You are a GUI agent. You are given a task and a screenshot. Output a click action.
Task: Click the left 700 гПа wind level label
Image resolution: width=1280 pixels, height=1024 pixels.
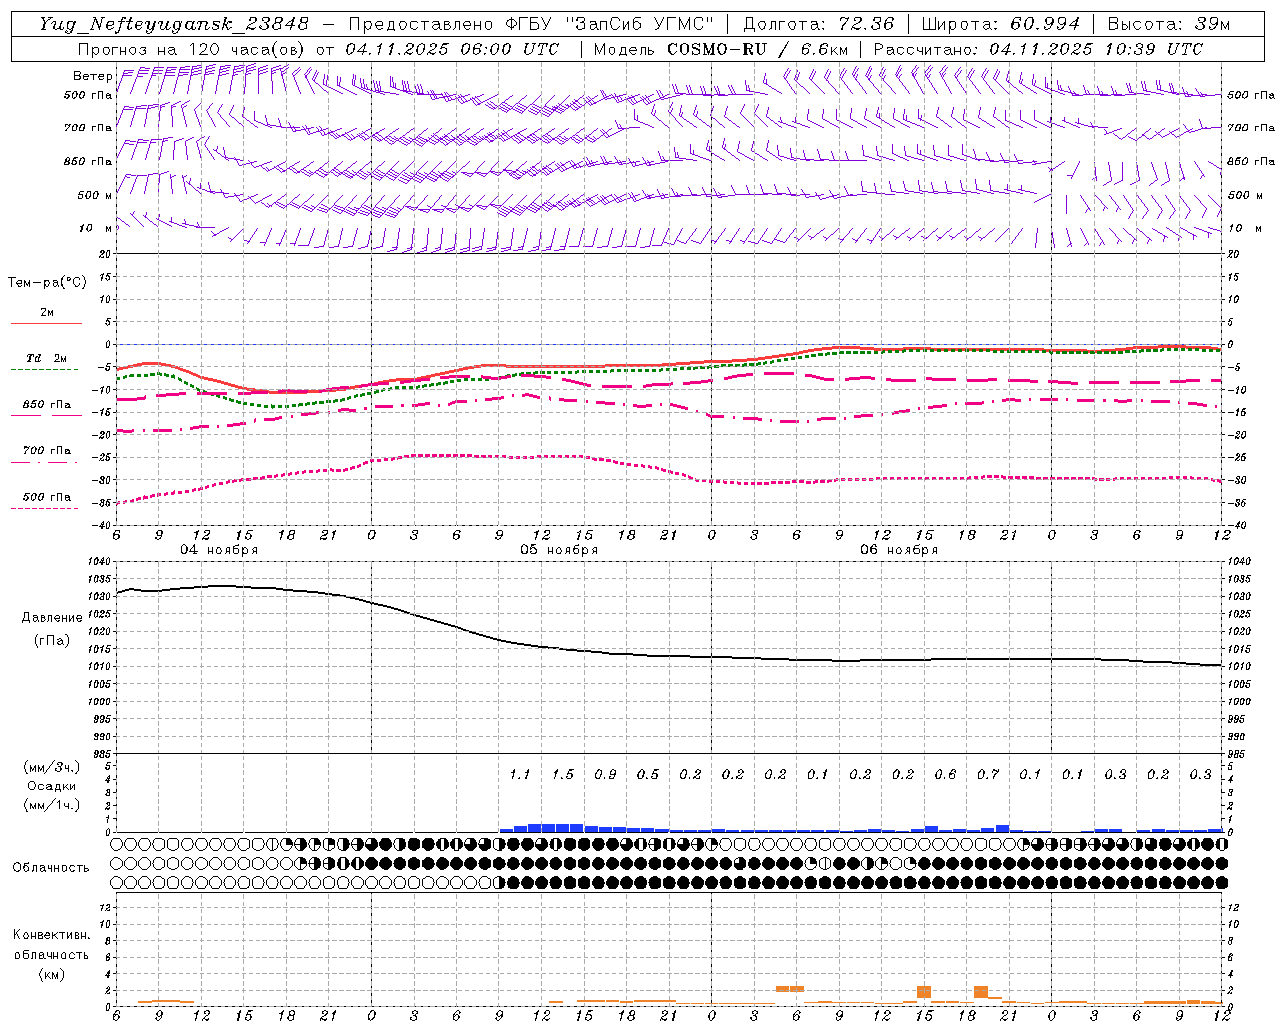(x=88, y=128)
